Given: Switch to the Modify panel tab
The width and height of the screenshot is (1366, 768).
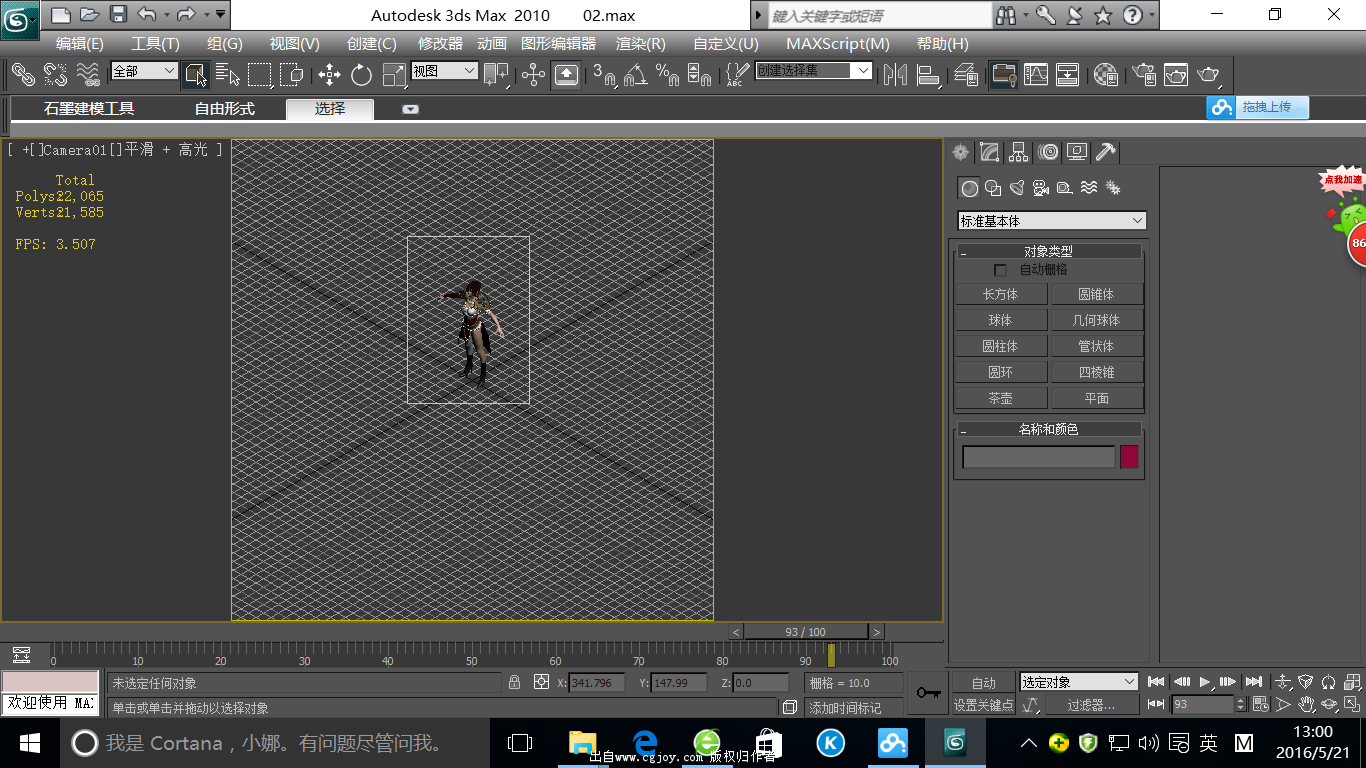Looking at the screenshot, I should (989, 152).
